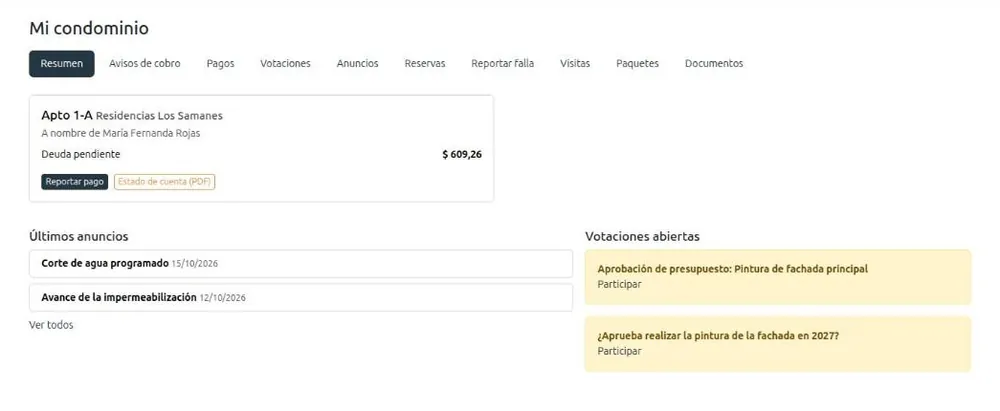Click Participar under fachada en 2027 vote
Image resolution: width=1000 pixels, height=411 pixels.
619,351
